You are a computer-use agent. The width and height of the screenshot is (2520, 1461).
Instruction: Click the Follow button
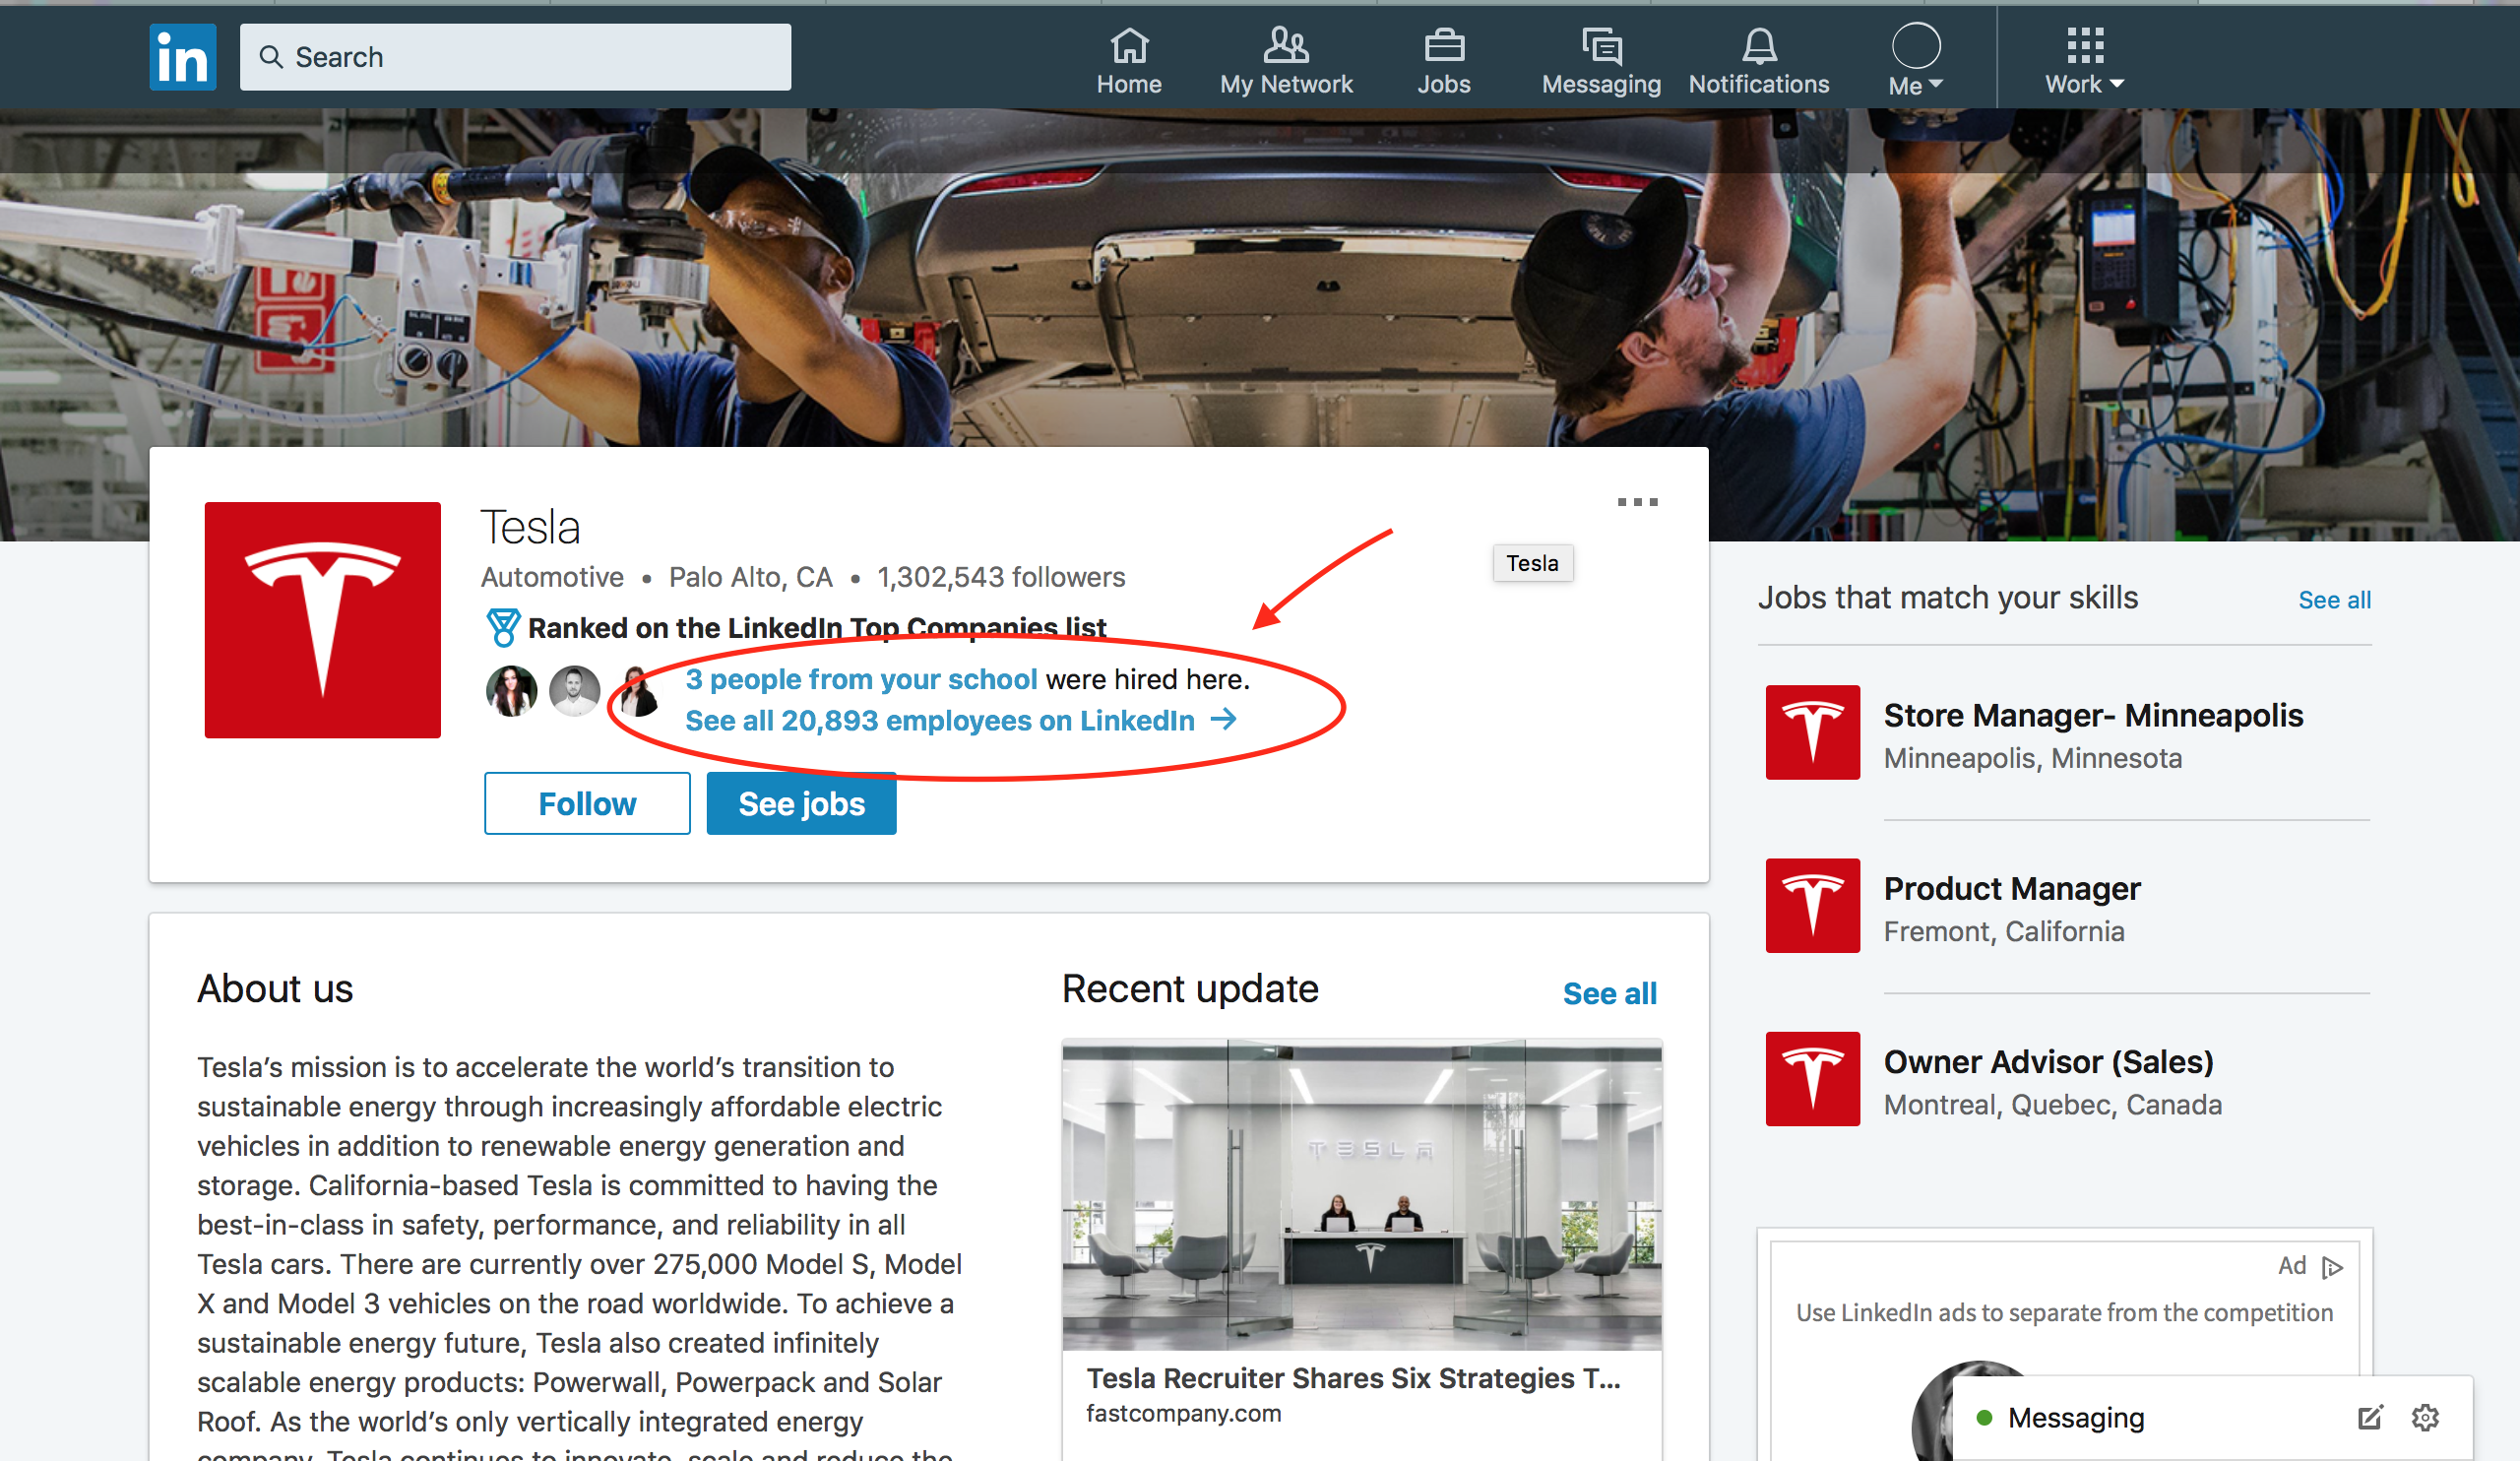587,803
